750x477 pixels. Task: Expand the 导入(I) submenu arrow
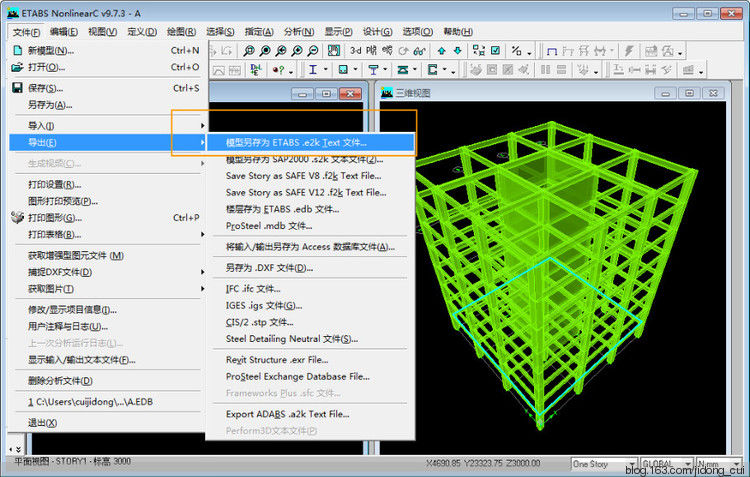coord(202,125)
